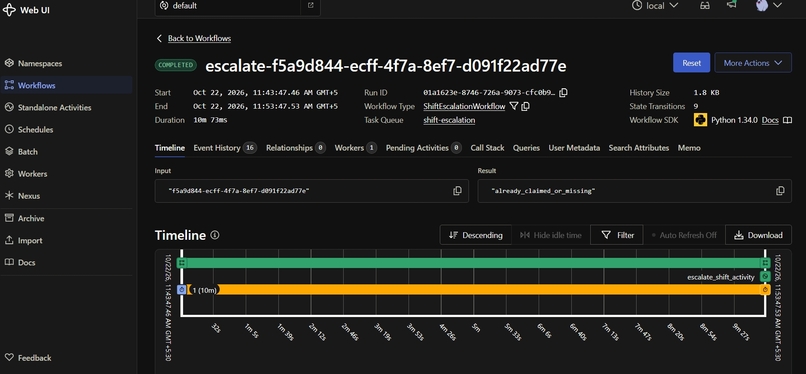Open the default namespace selector
Screen dimensions: 806x374
[x=227, y=6]
